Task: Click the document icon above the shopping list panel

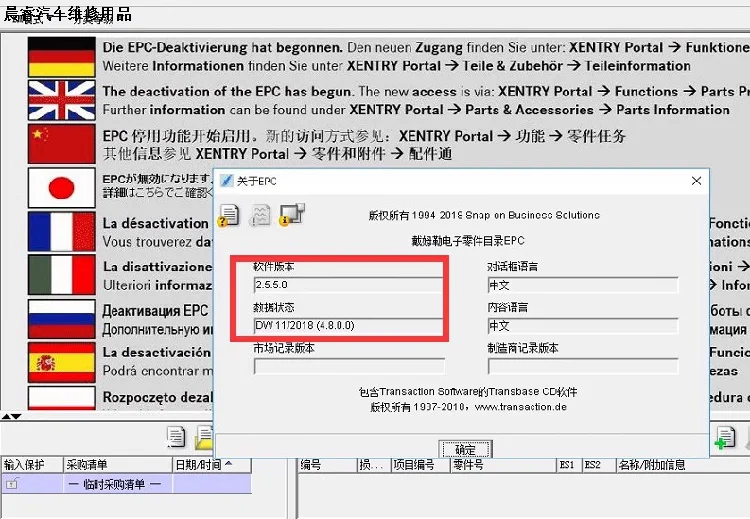Action: [176, 437]
